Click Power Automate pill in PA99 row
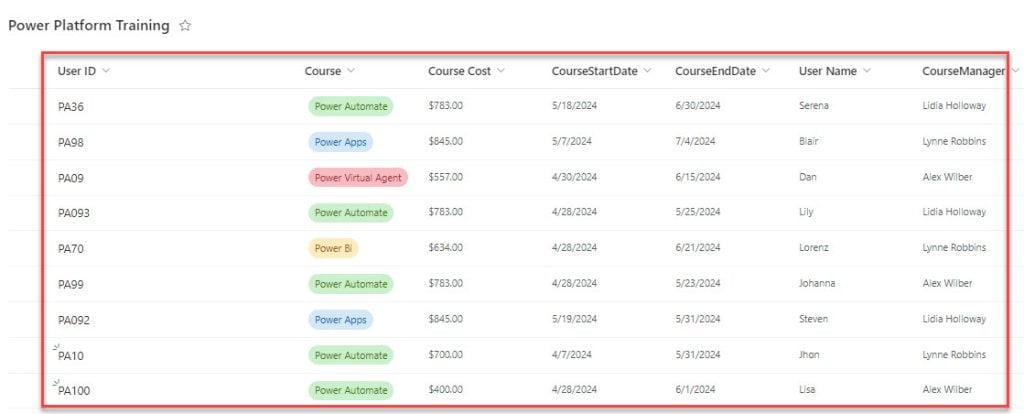1024x414 pixels. click(351, 284)
